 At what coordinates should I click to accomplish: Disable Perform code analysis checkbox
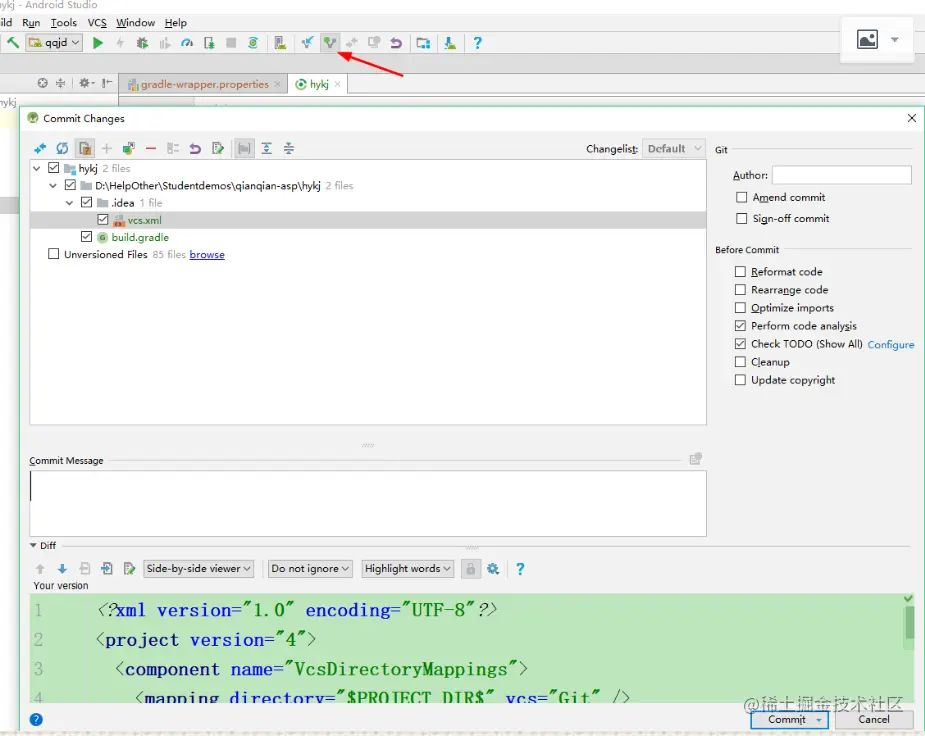[x=740, y=326]
